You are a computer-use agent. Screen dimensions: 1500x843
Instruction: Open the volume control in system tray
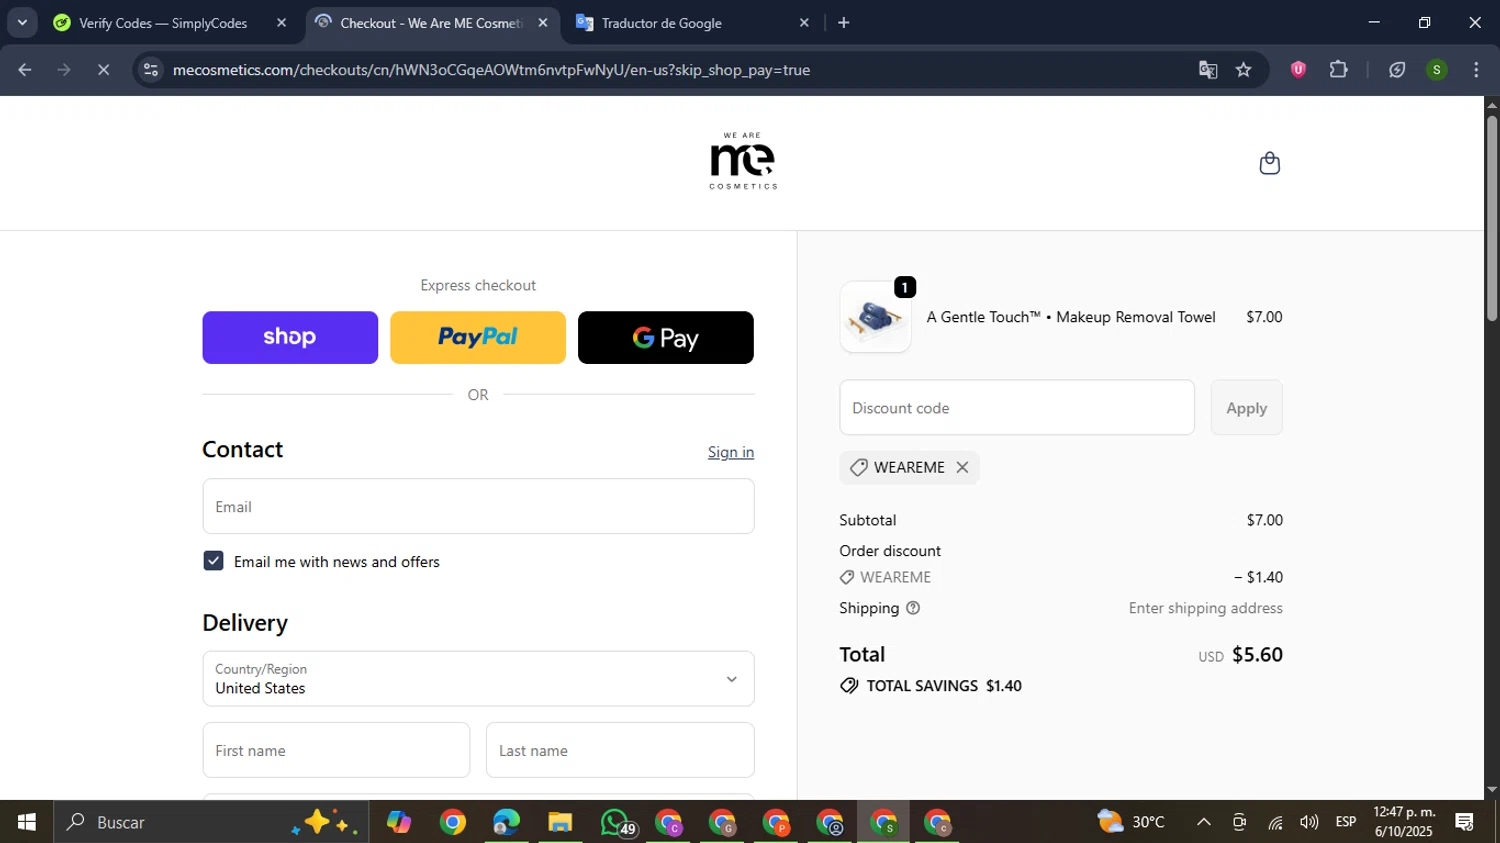[x=1309, y=822]
